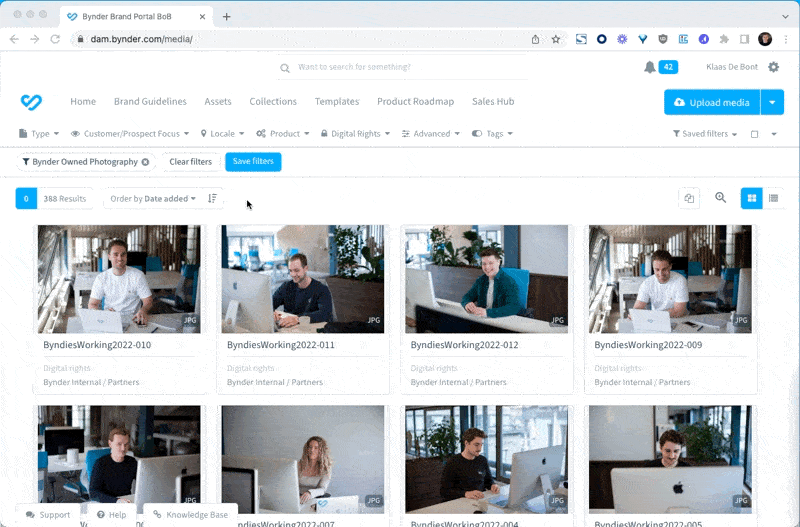Open the Locale filter dropdown
This screenshot has width=800, height=527.
click(222, 134)
